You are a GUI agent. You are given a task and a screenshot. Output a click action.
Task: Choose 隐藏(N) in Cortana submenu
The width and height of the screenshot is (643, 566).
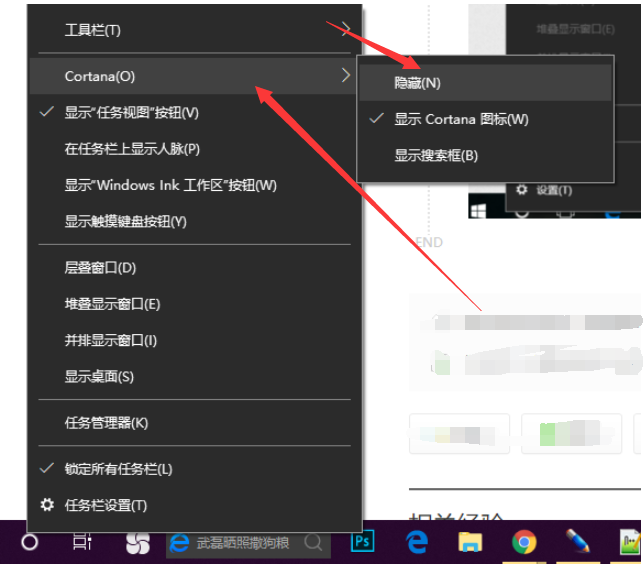pyautogui.click(x=417, y=83)
